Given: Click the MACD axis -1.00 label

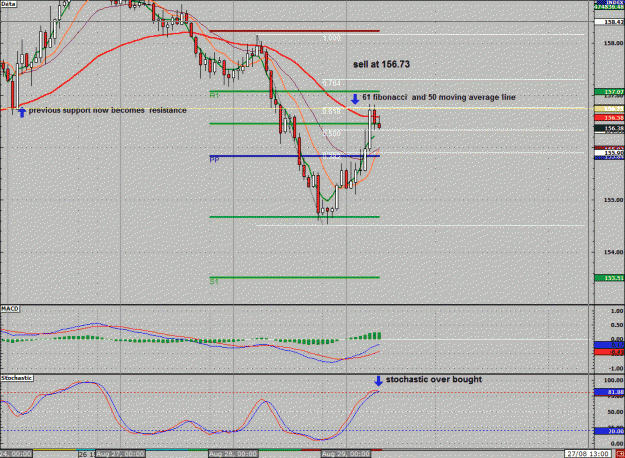Looking at the screenshot, I should pos(616,368).
